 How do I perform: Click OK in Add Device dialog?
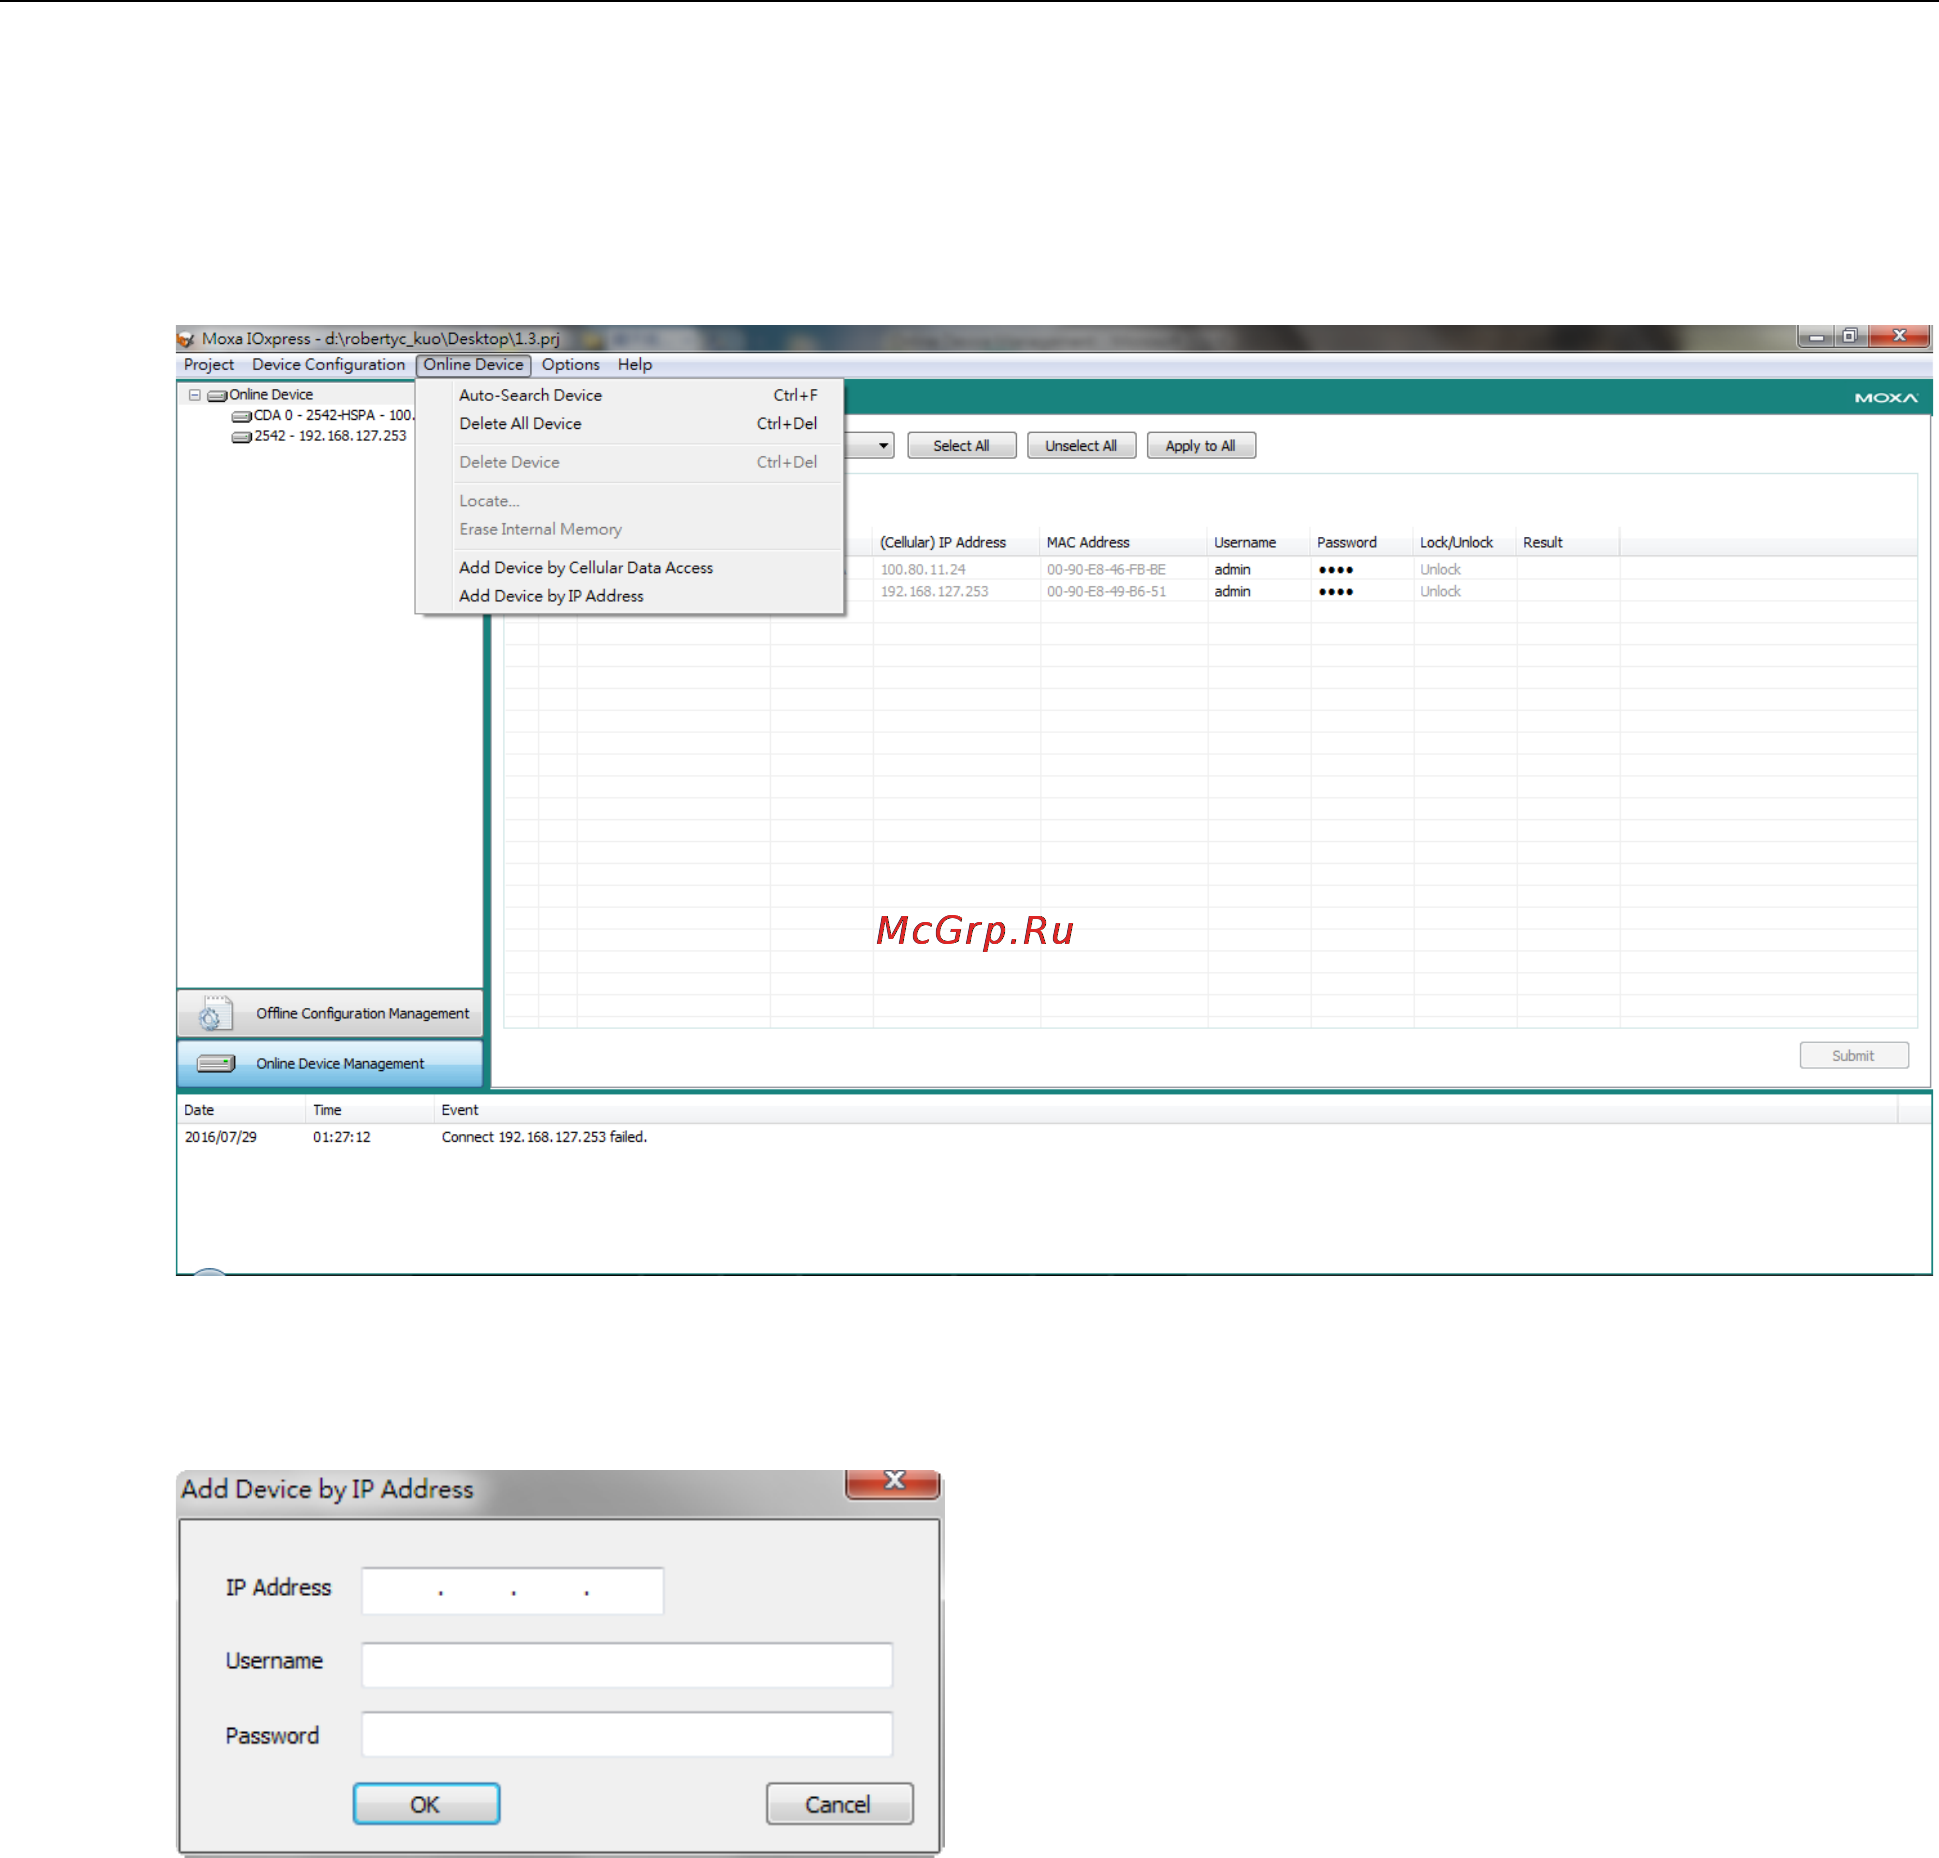click(x=426, y=1804)
